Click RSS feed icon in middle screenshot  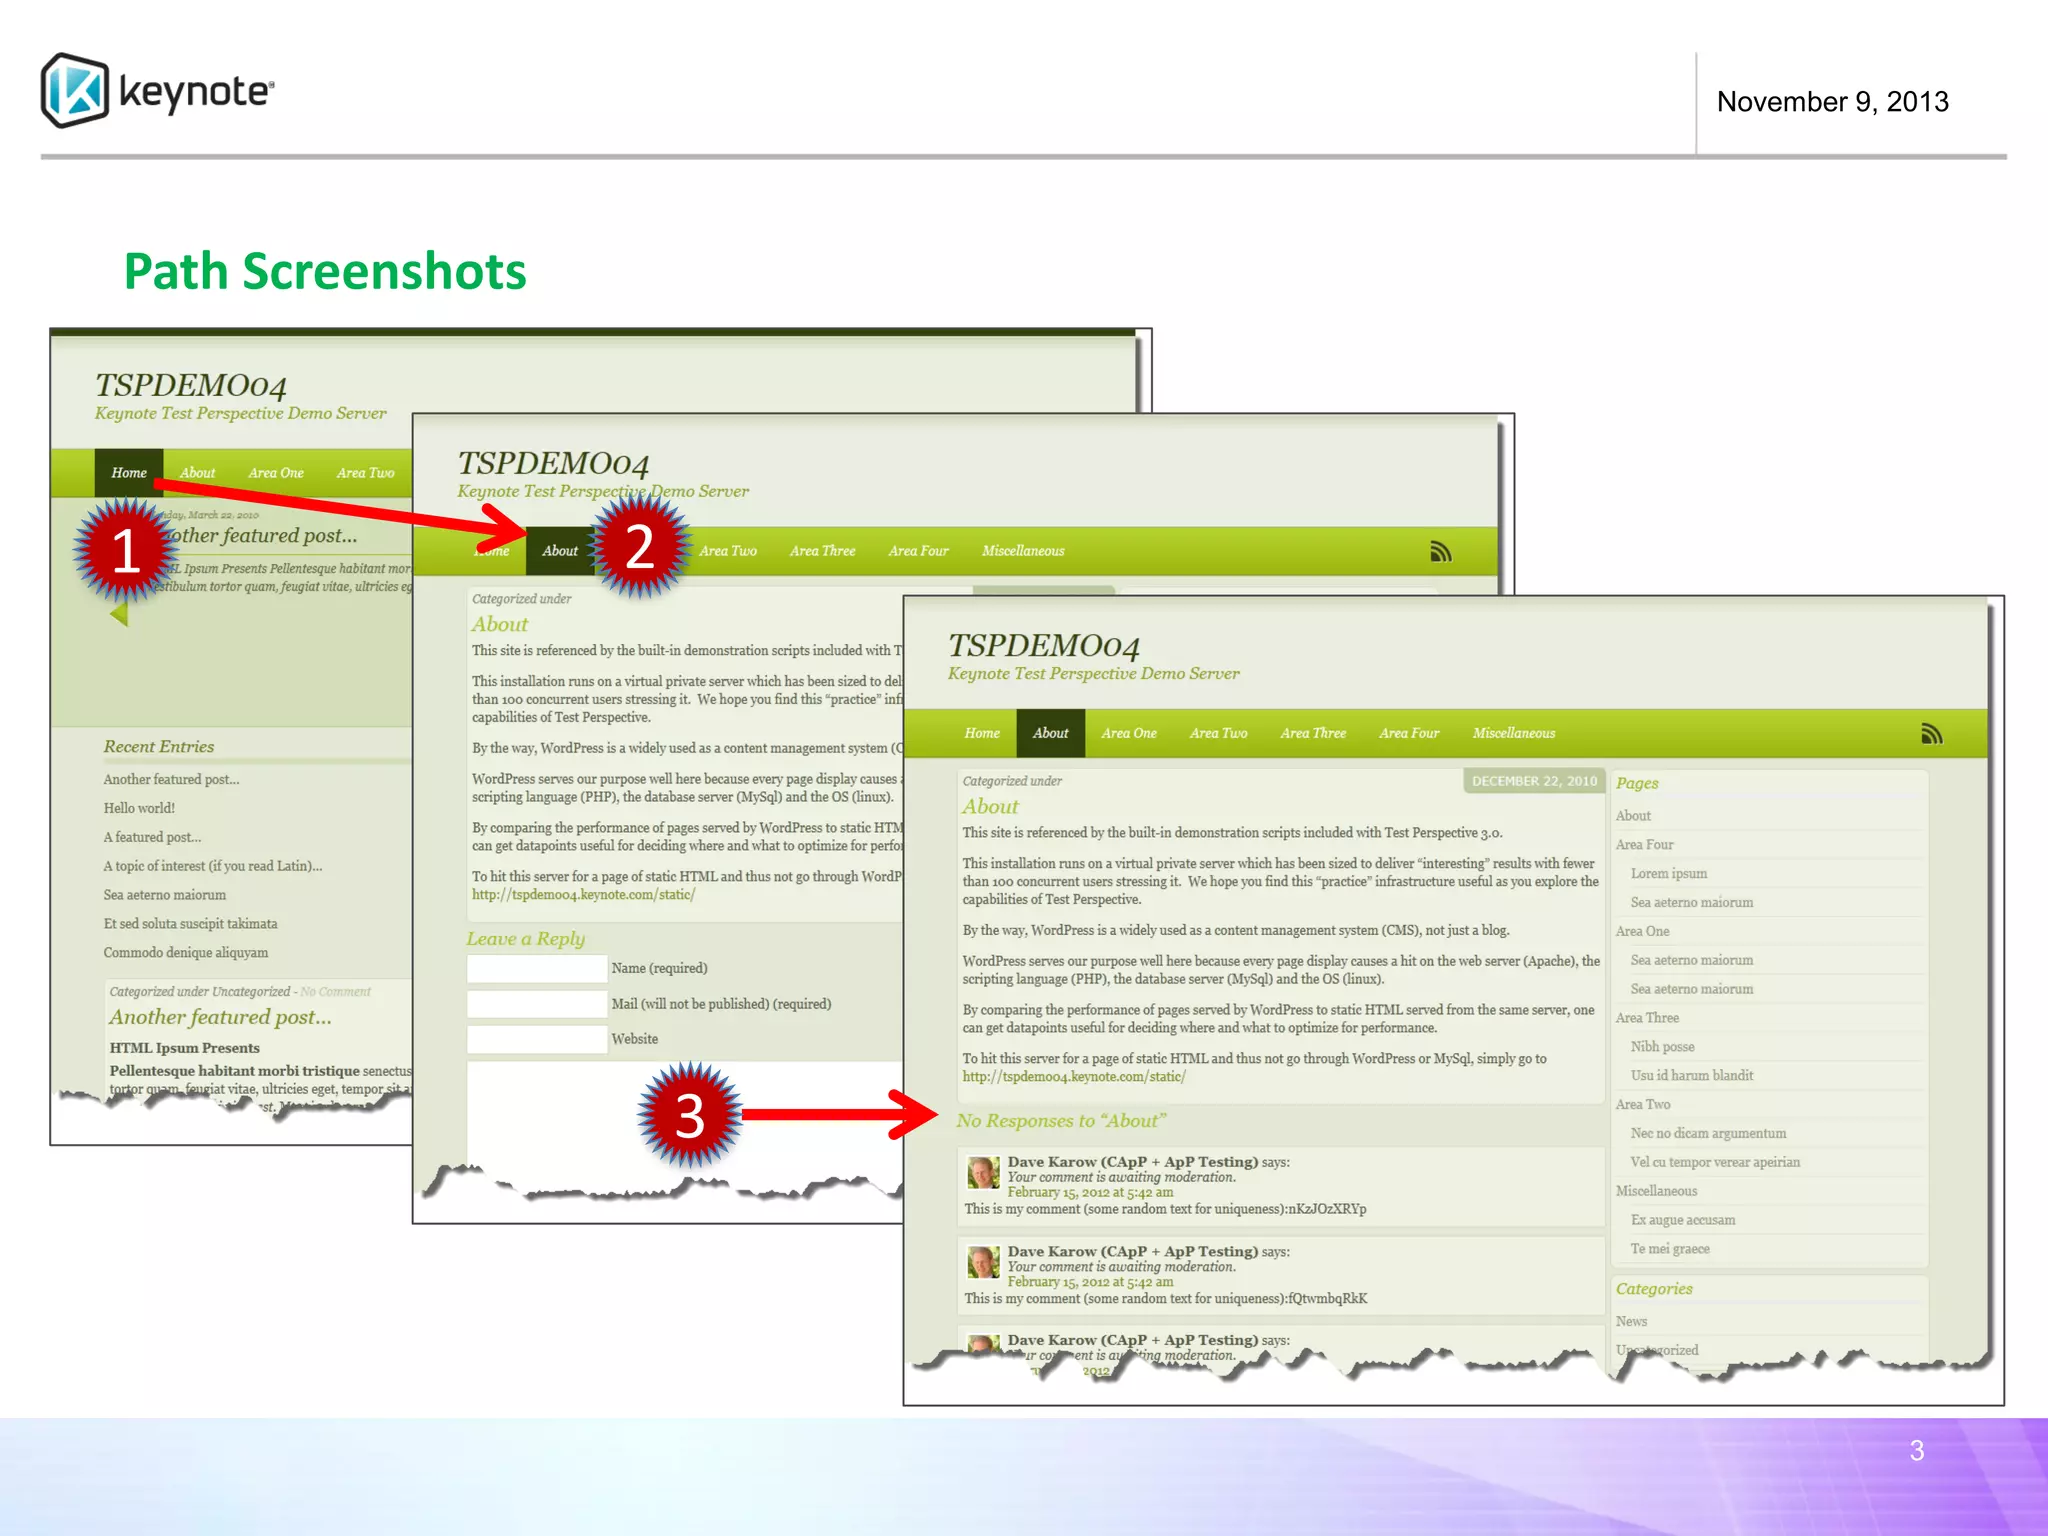[x=1440, y=551]
